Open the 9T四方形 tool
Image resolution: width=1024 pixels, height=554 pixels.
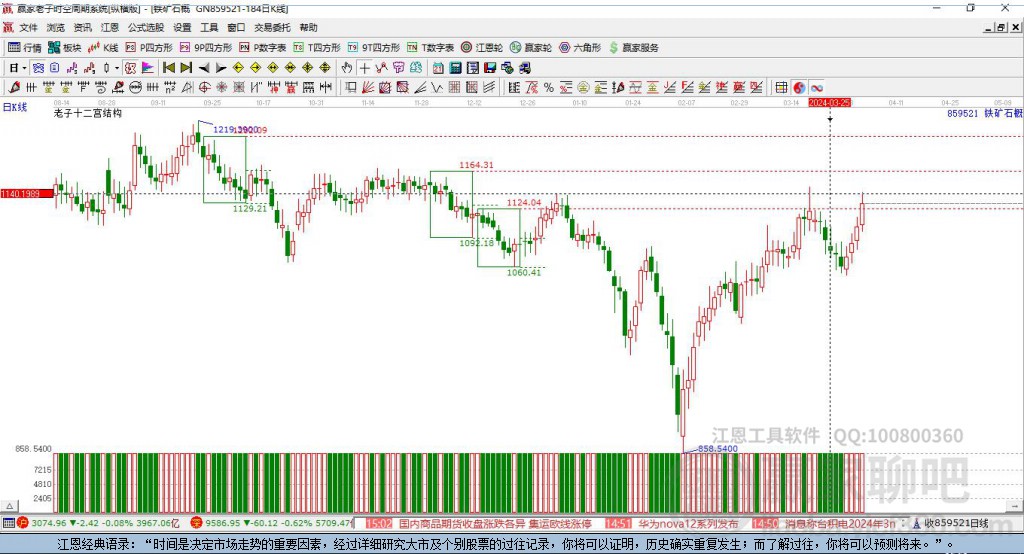(x=374, y=48)
